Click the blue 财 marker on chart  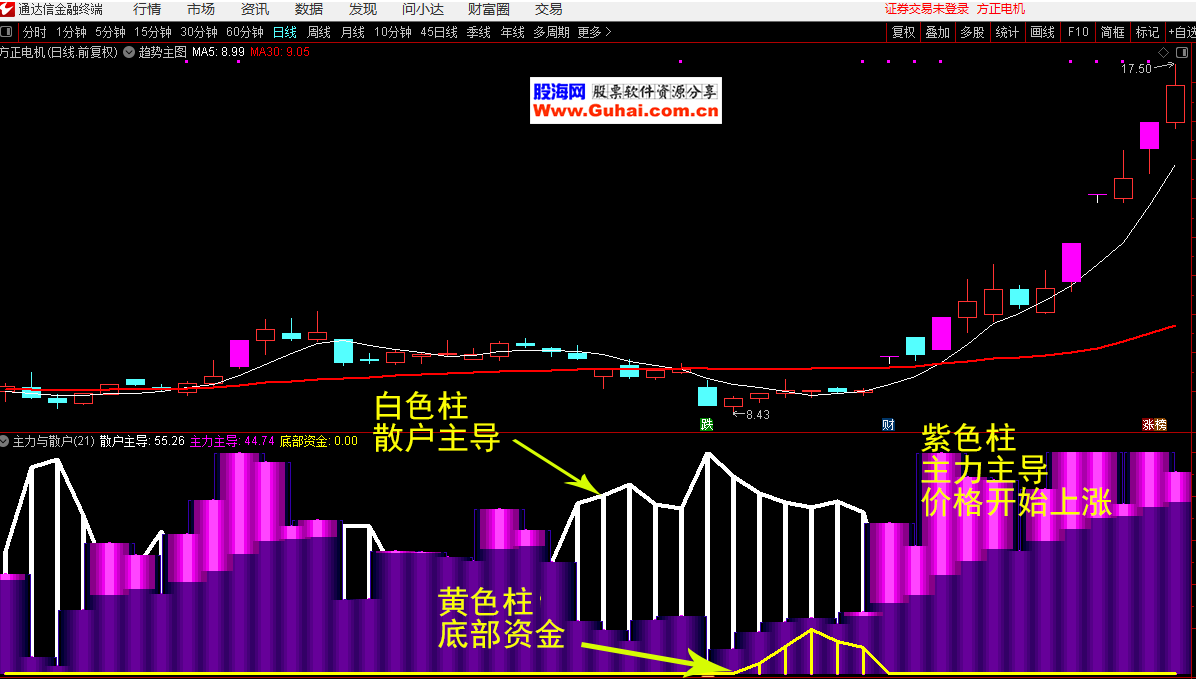click(x=888, y=424)
